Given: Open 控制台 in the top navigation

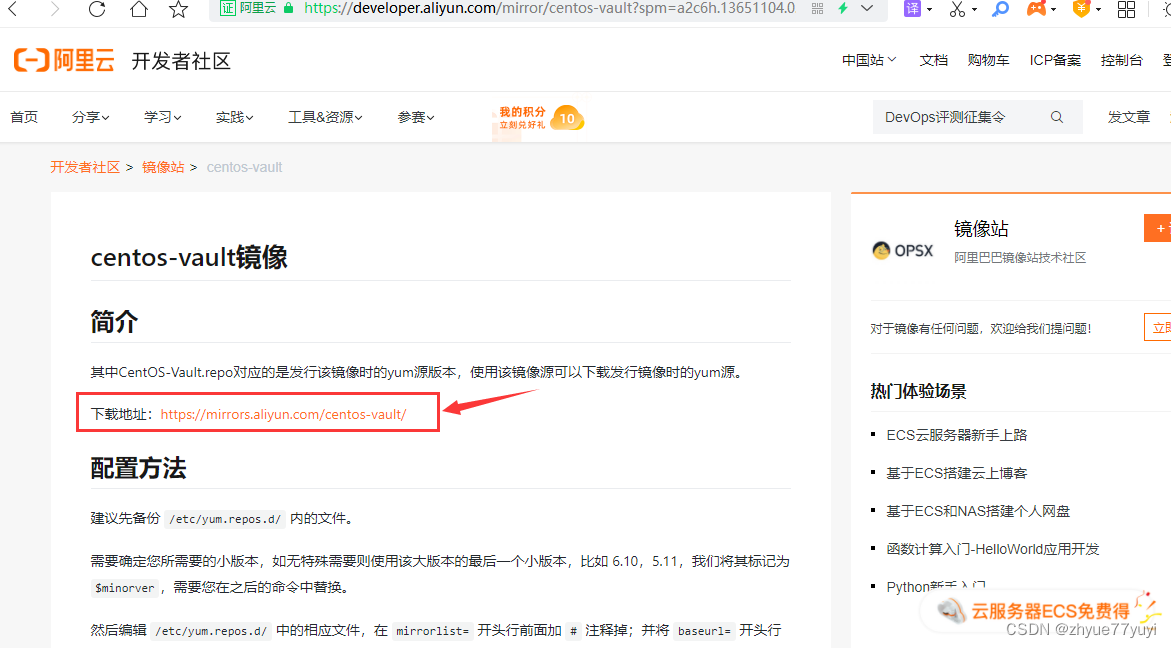Looking at the screenshot, I should (1121, 60).
